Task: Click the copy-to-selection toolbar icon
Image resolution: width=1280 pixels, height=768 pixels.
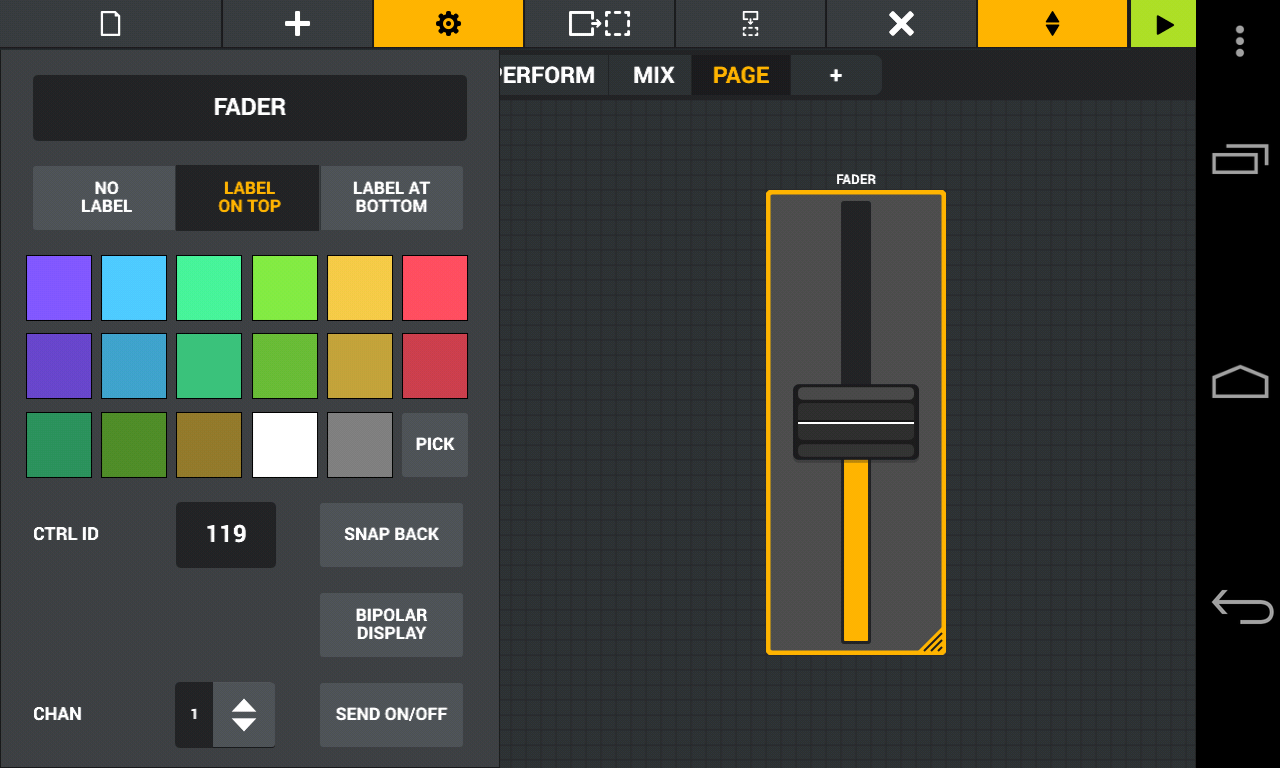Action: coord(598,23)
